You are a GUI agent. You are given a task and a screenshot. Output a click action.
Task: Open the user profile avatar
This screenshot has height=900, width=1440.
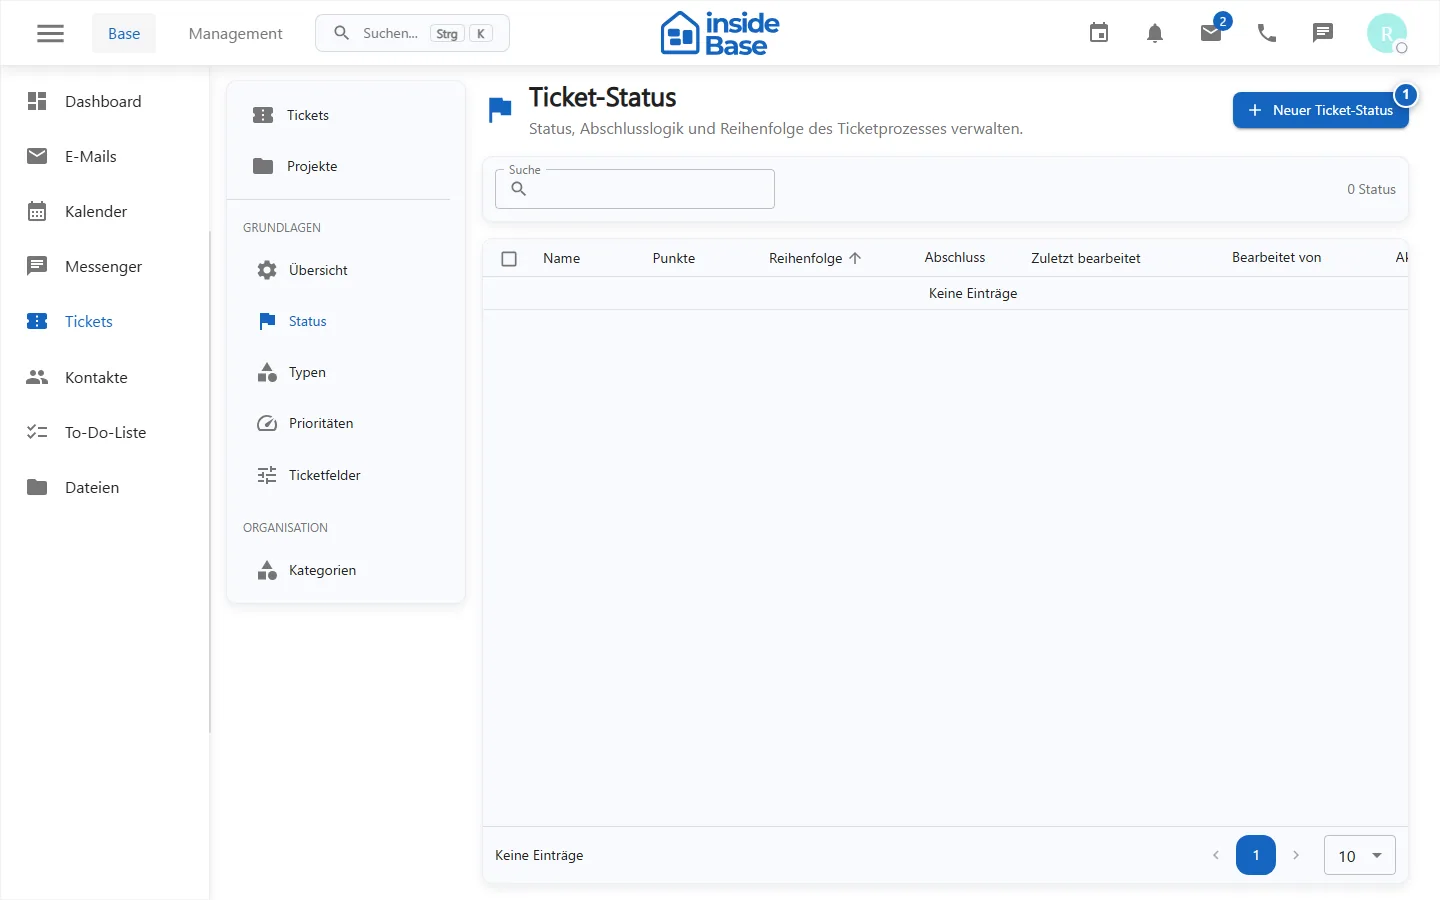(1387, 33)
